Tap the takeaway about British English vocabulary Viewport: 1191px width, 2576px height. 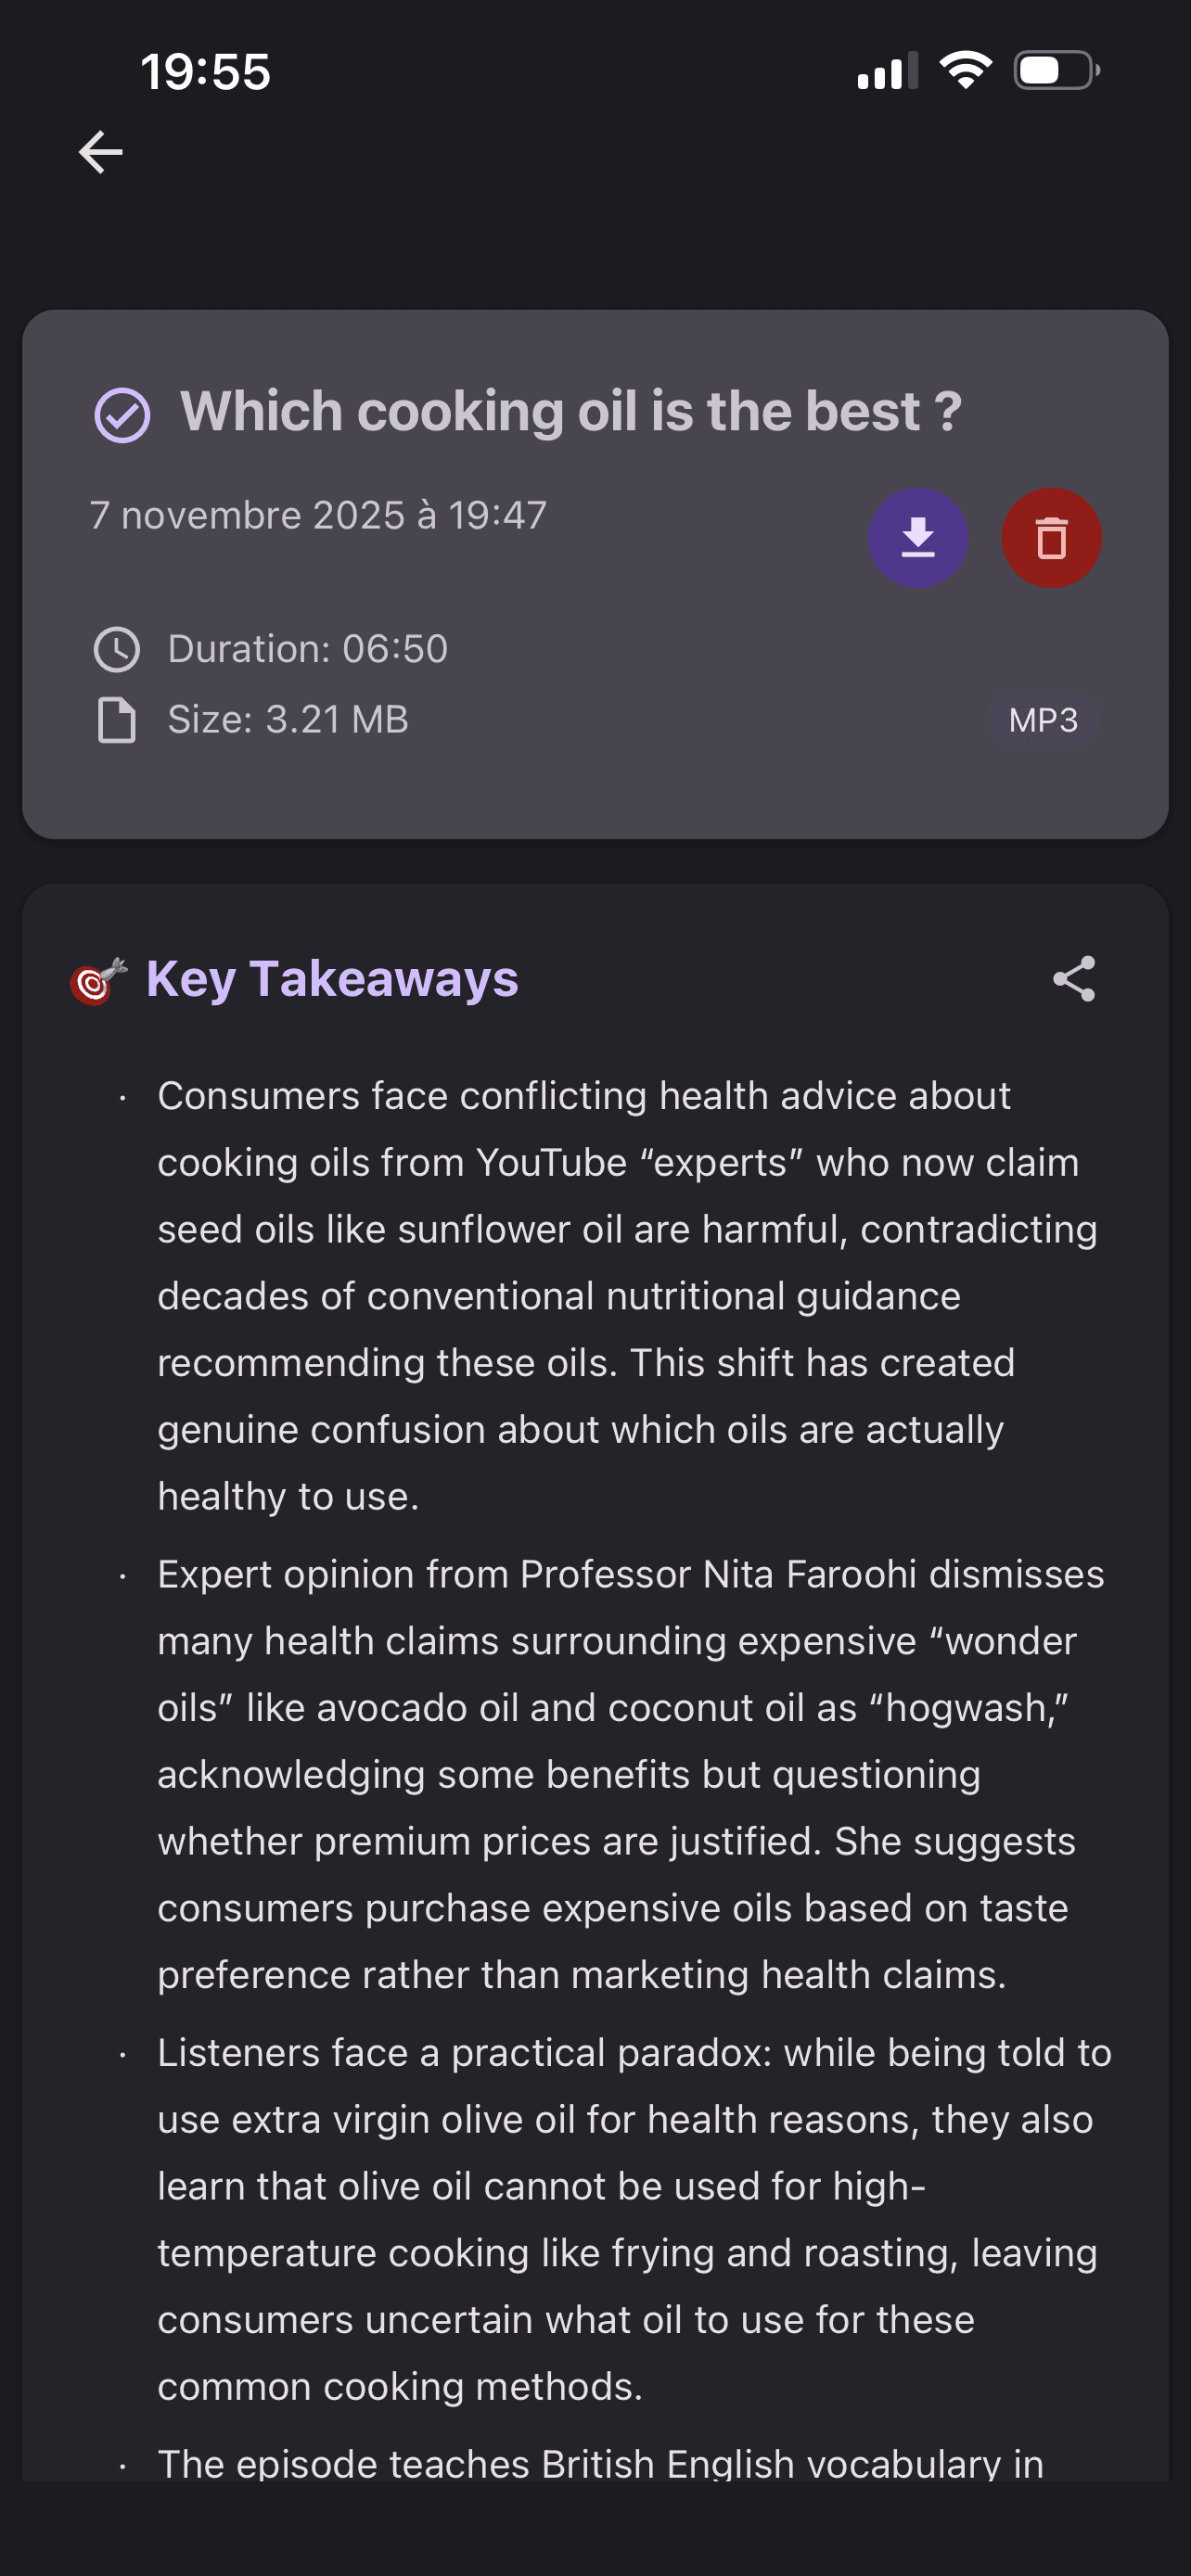[600, 2462]
